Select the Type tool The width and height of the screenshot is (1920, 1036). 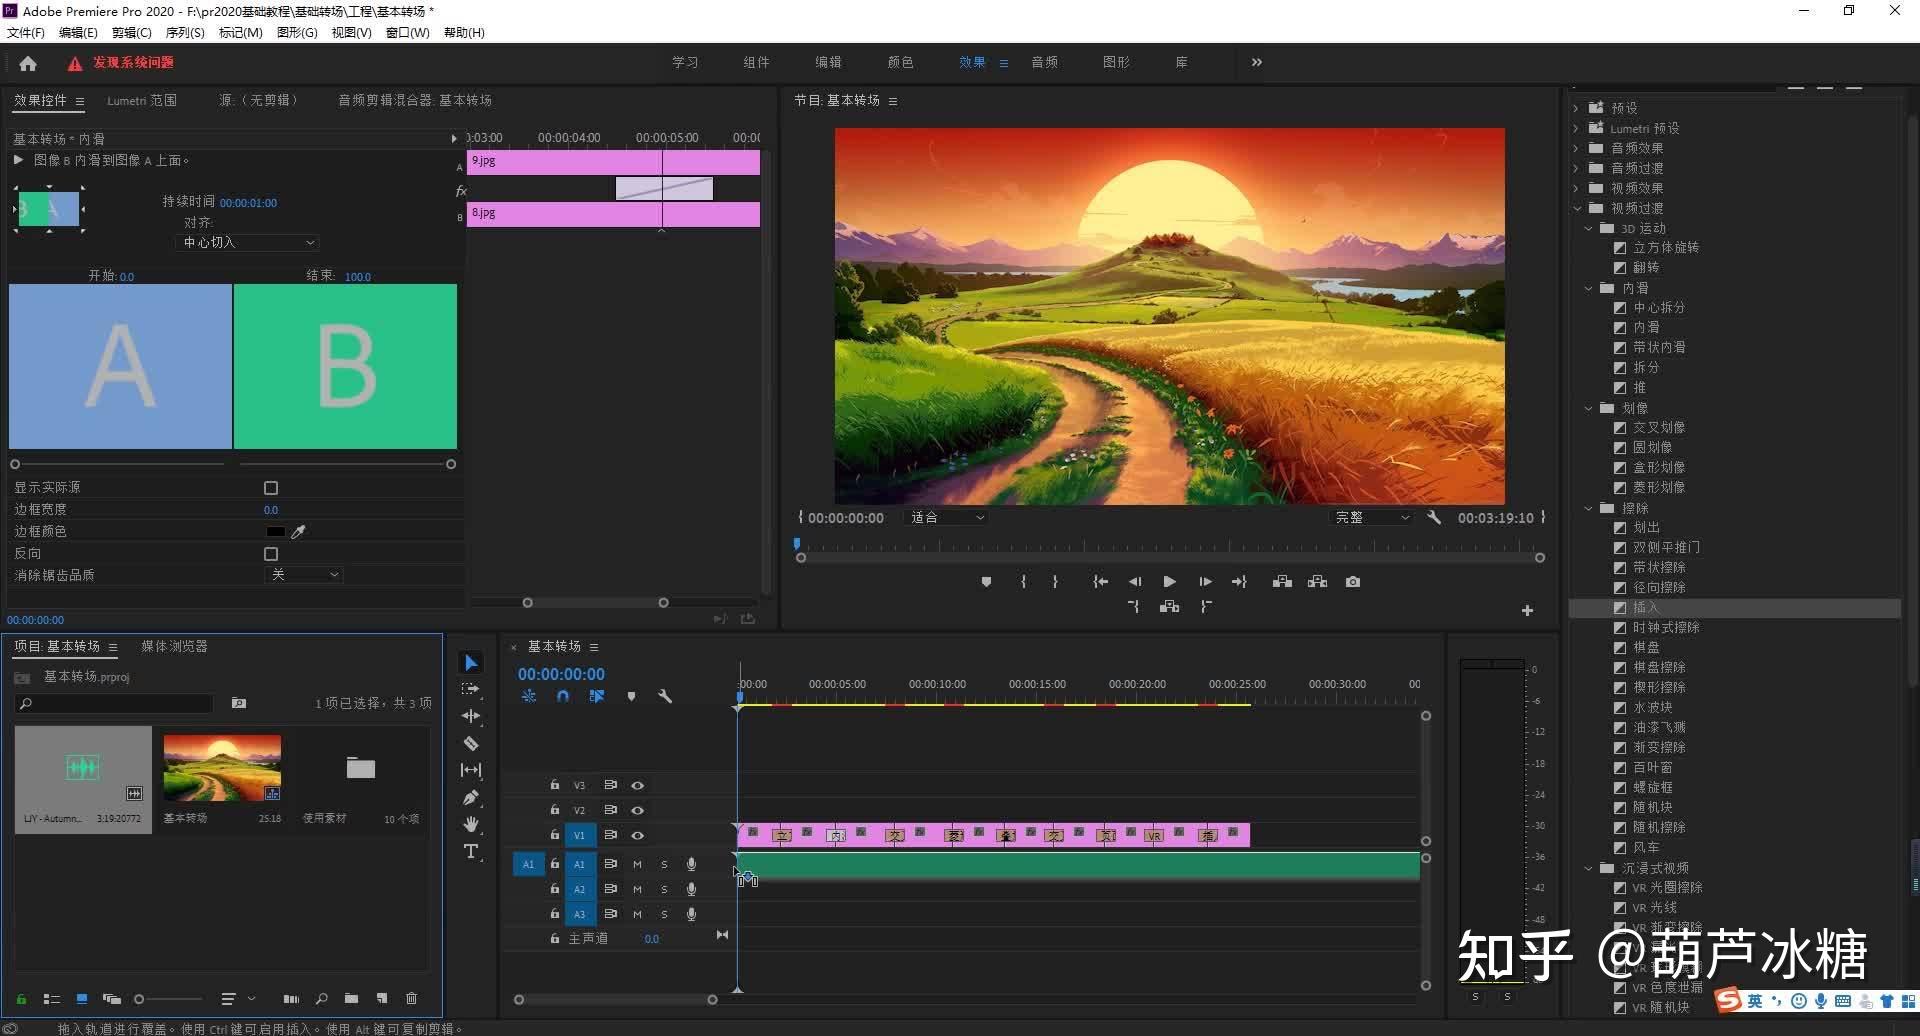pos(471,851)
